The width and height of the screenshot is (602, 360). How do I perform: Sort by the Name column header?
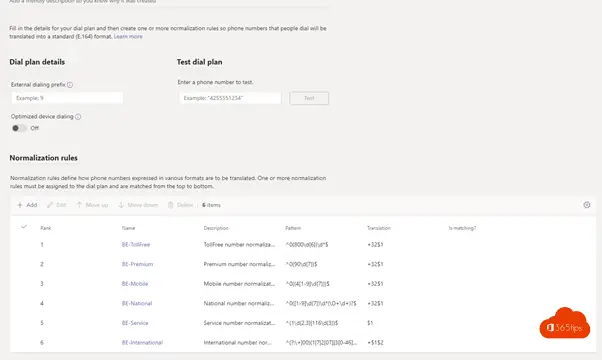[128, 228]
